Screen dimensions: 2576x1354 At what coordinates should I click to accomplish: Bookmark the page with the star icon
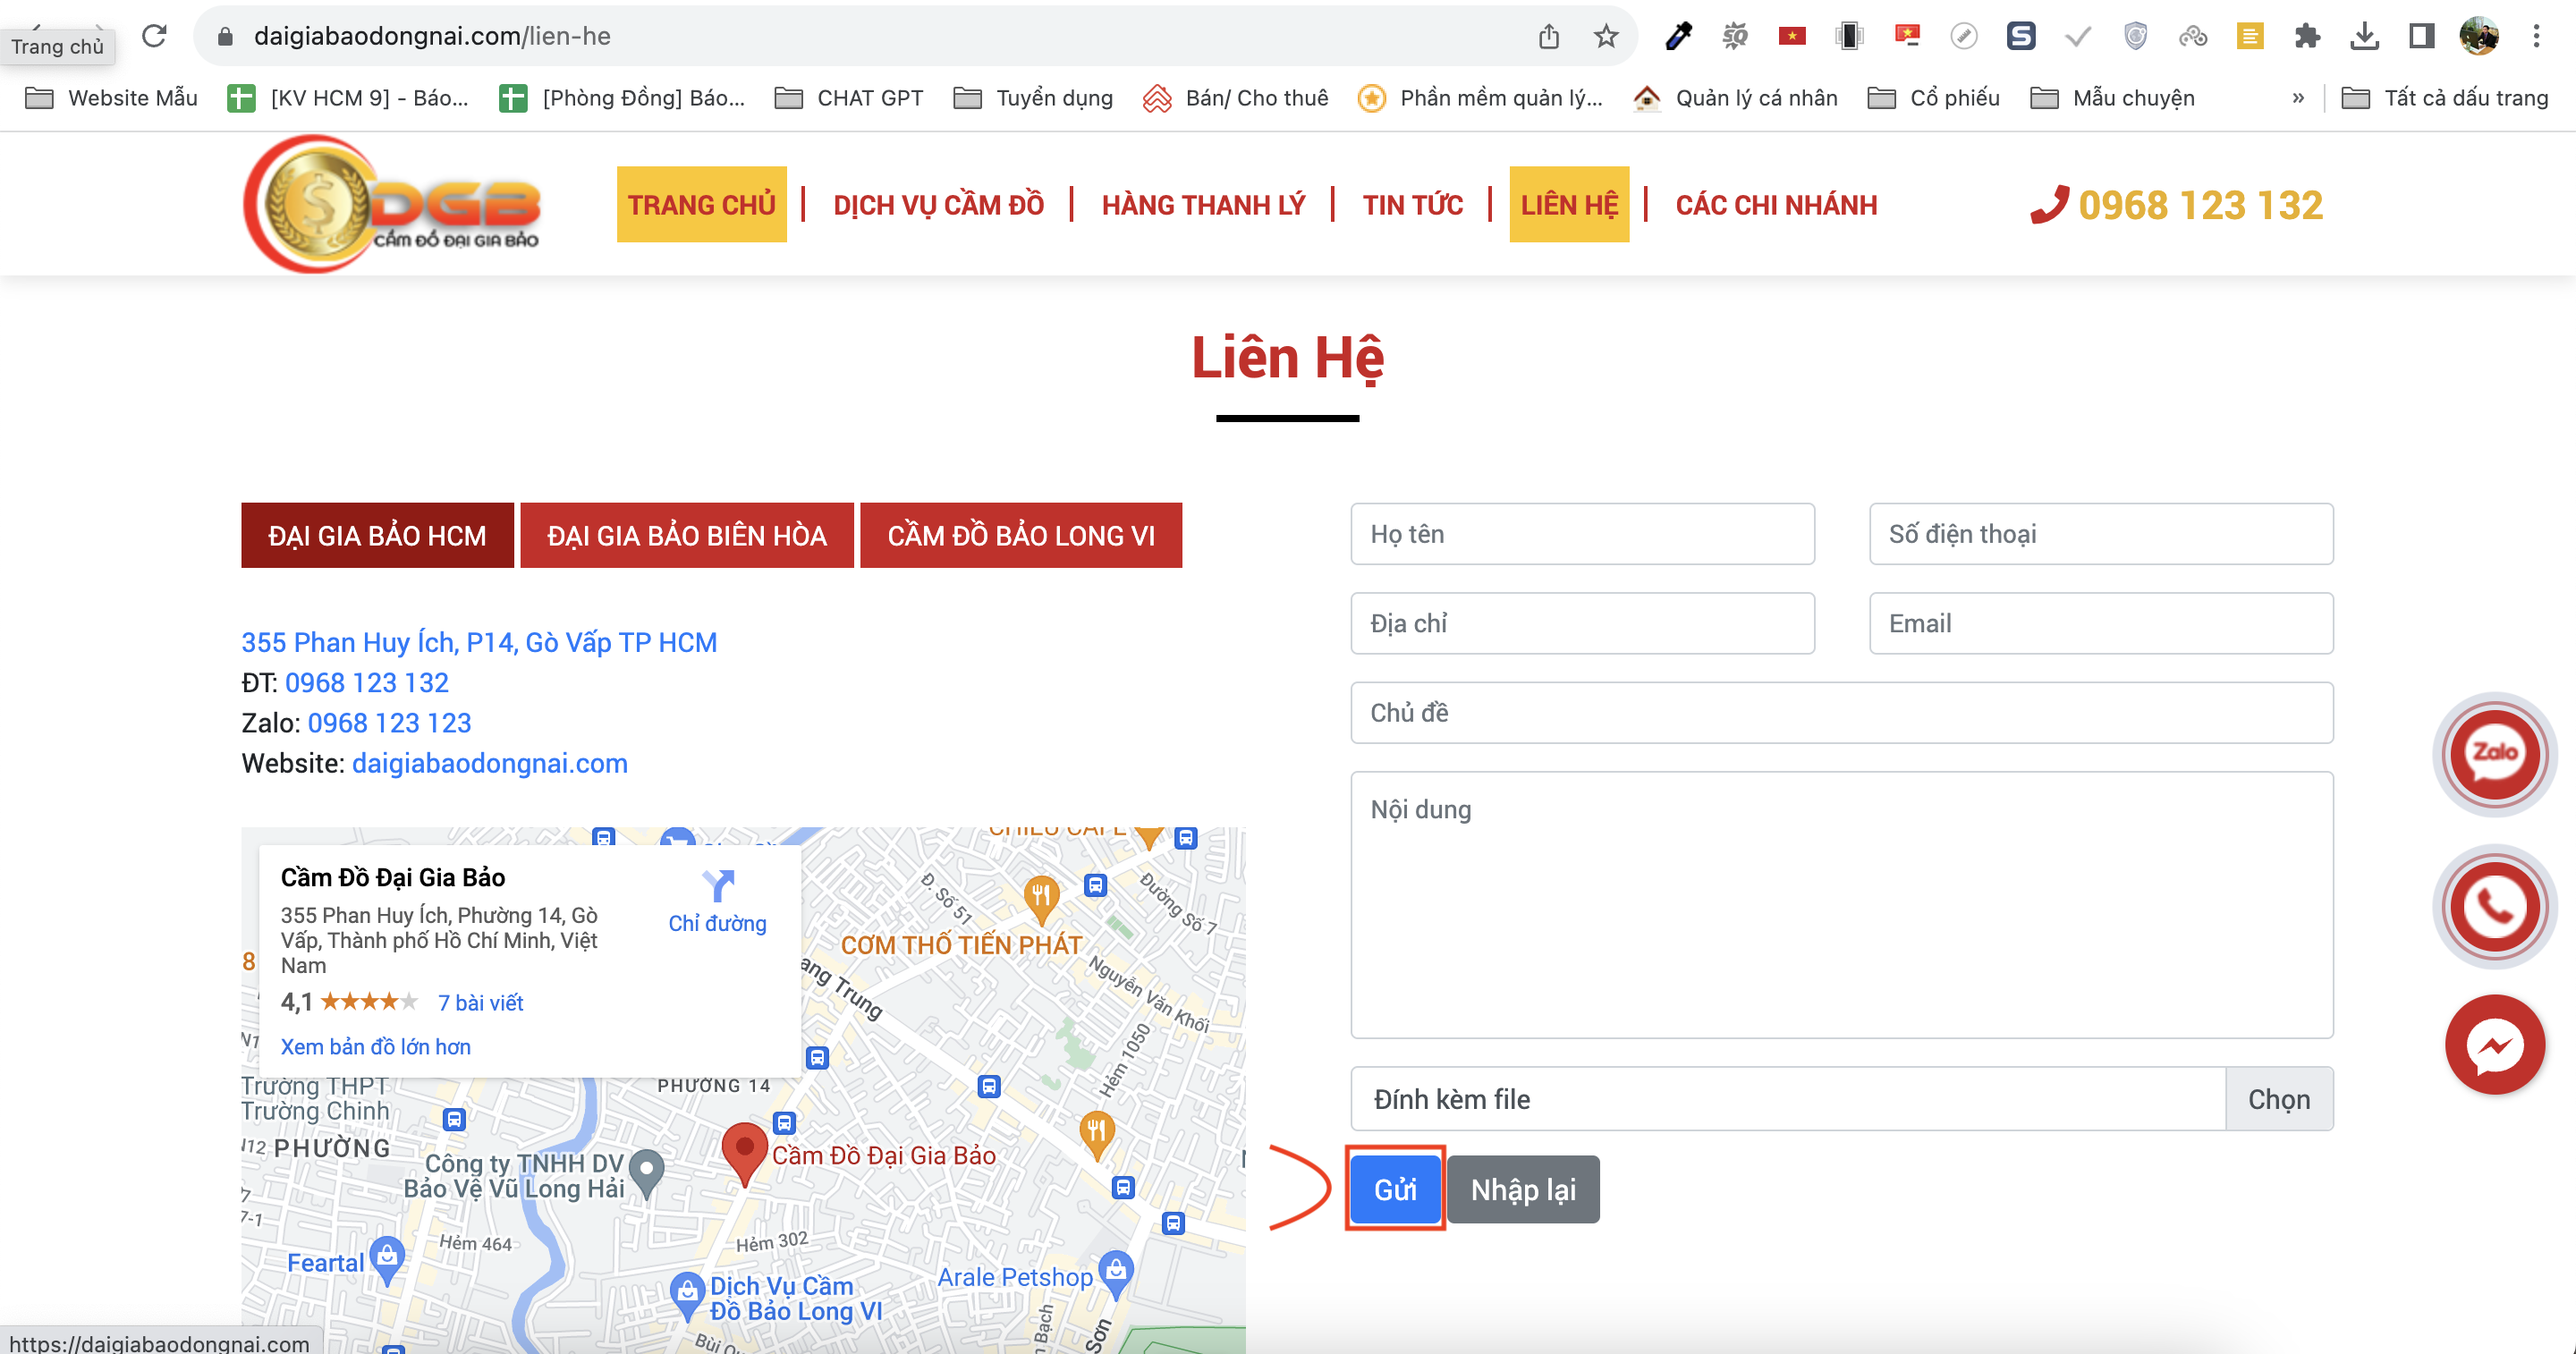click(1605, 35)
